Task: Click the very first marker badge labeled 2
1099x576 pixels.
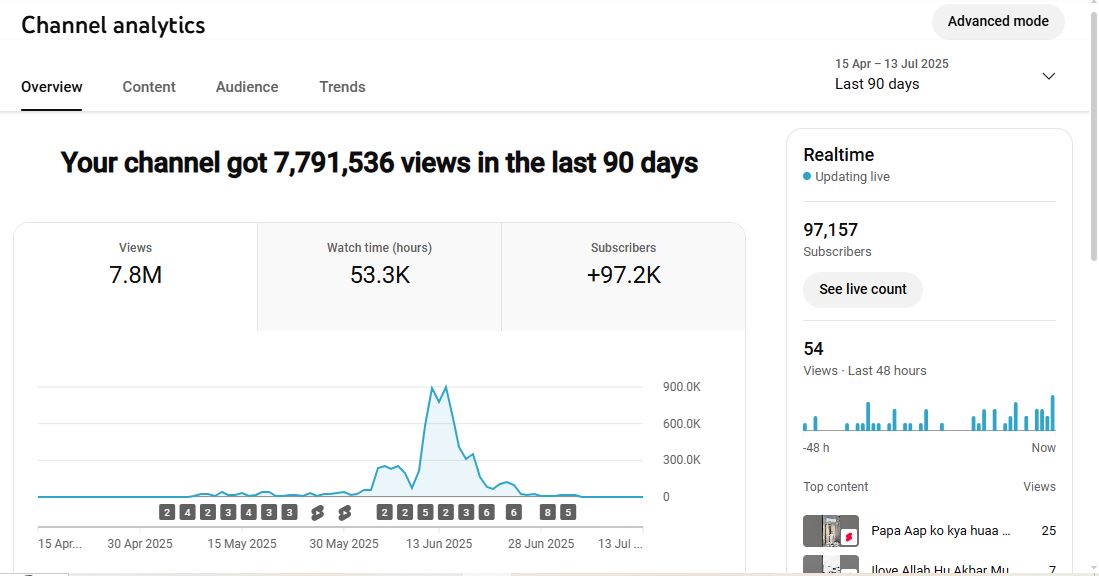Action: tap(167, 513)
